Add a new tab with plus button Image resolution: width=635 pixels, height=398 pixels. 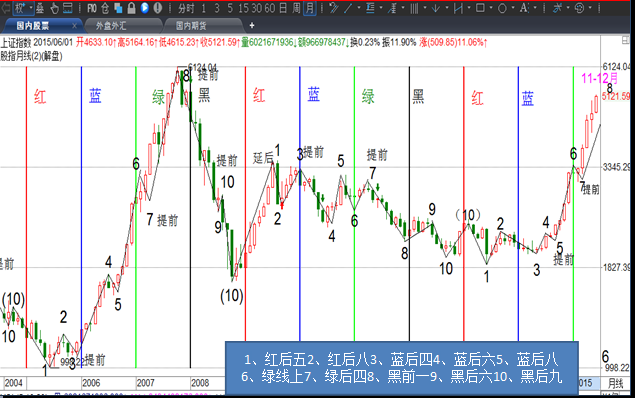[x=252, y=26]
